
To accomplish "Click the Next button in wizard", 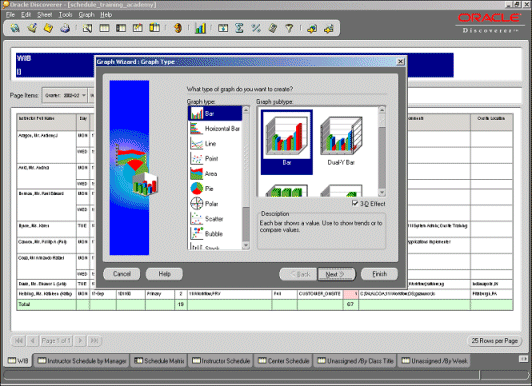I will pos(336,274).
